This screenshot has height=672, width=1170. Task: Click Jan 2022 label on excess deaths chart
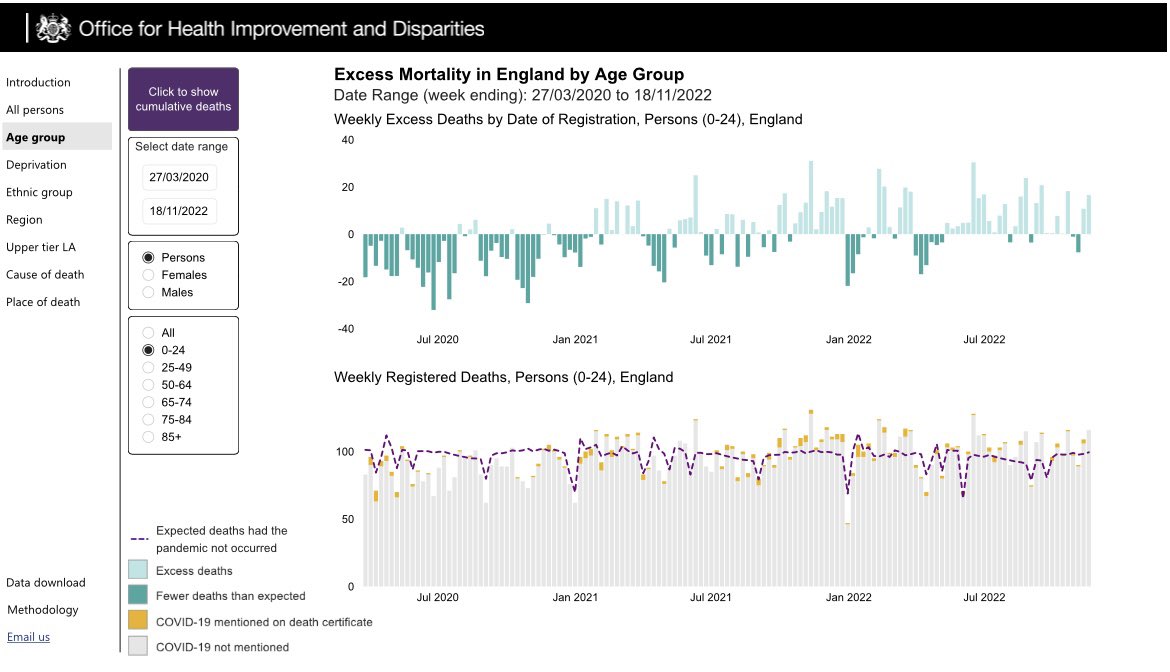pyautogui.click(x=848, y=339)
